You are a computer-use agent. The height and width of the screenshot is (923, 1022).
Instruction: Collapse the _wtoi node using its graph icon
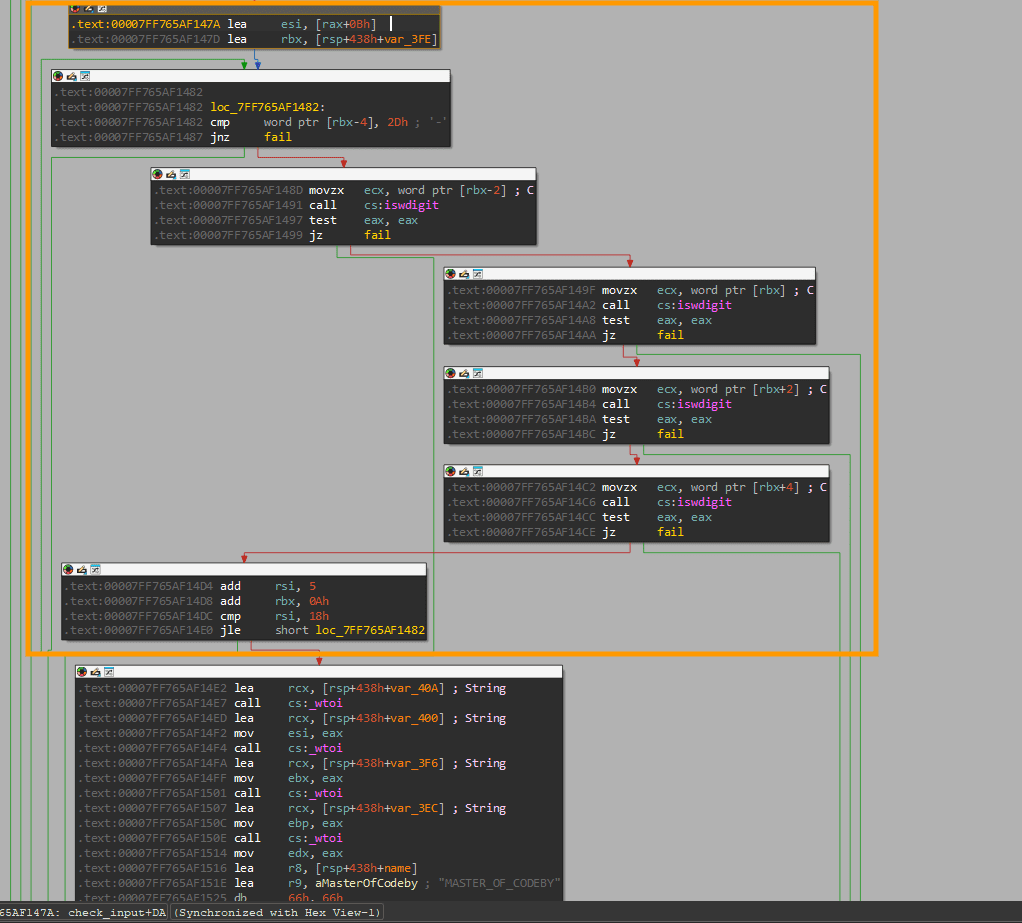pos(106,671)
